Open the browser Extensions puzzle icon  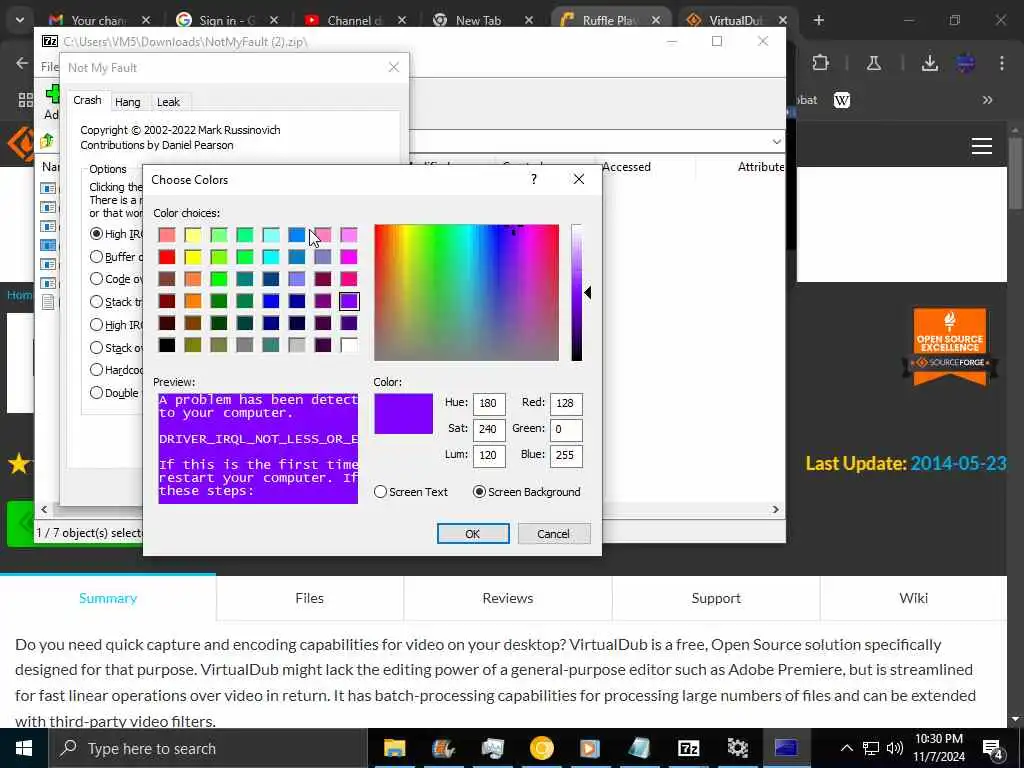[820, 63]
